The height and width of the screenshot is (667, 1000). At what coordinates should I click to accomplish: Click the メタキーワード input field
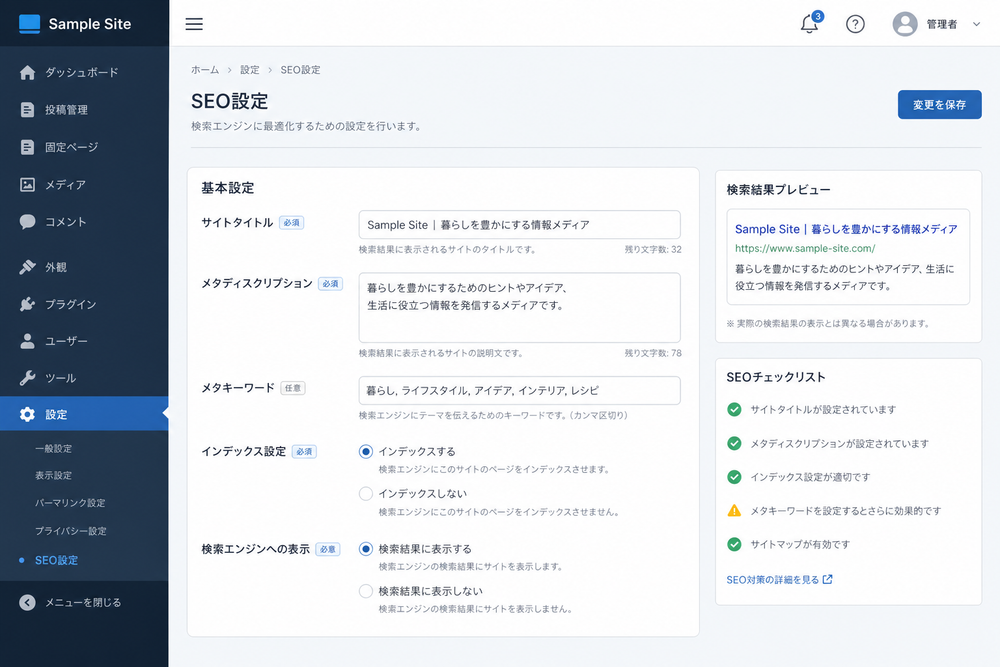click(x=519, y=391)
